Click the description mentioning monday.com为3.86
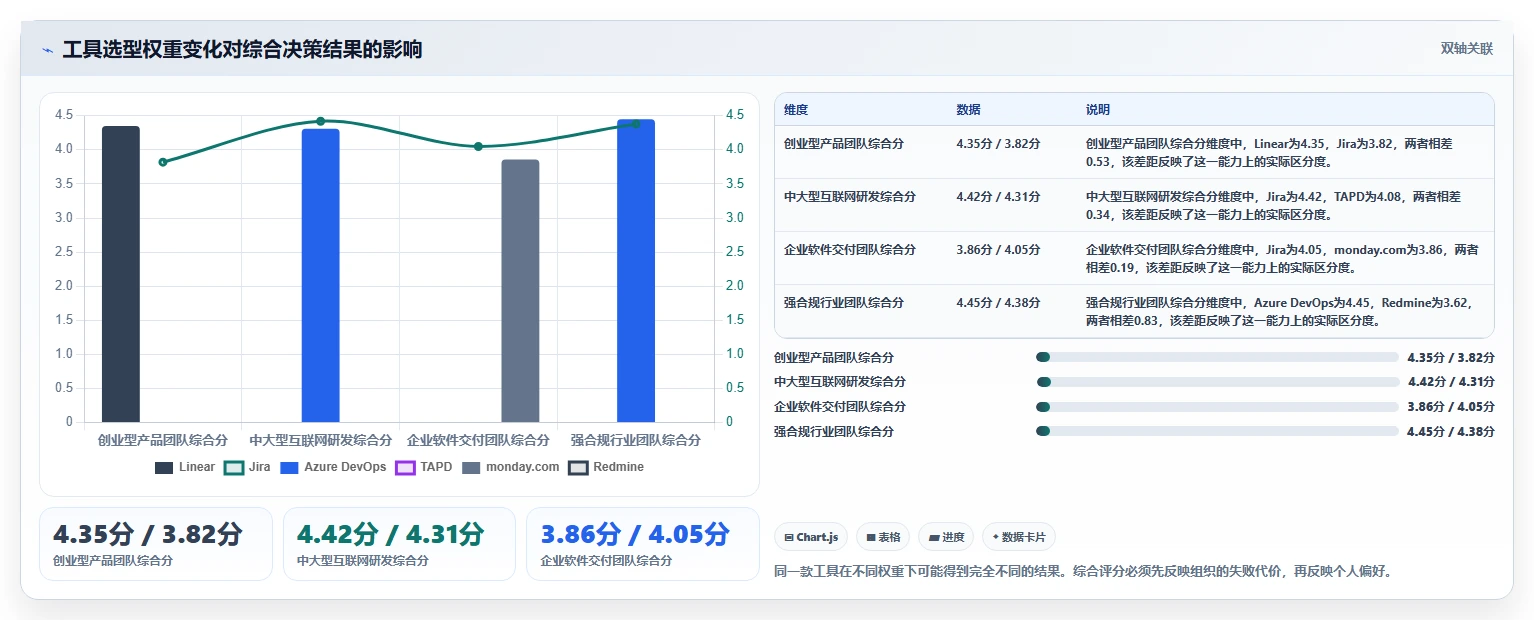The width and height of the screenshot is (1534, 620). point(1282,258)
